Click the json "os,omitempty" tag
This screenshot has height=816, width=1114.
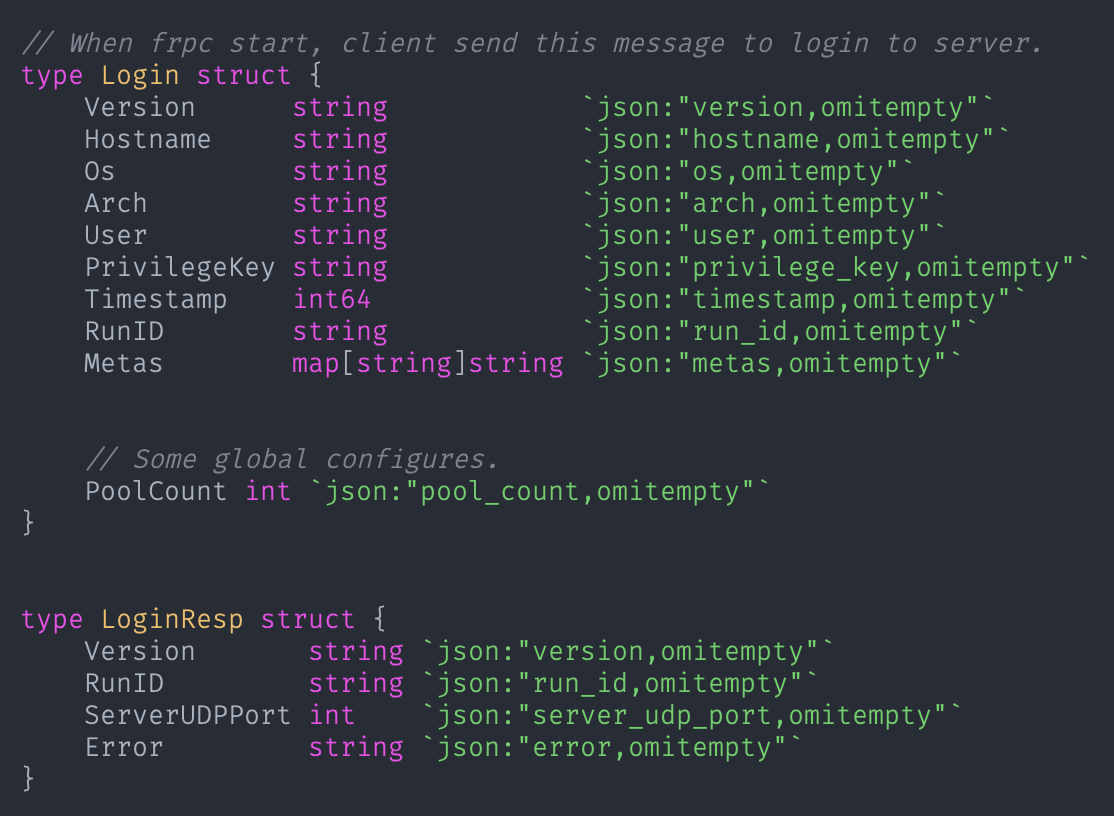(749, 171)
